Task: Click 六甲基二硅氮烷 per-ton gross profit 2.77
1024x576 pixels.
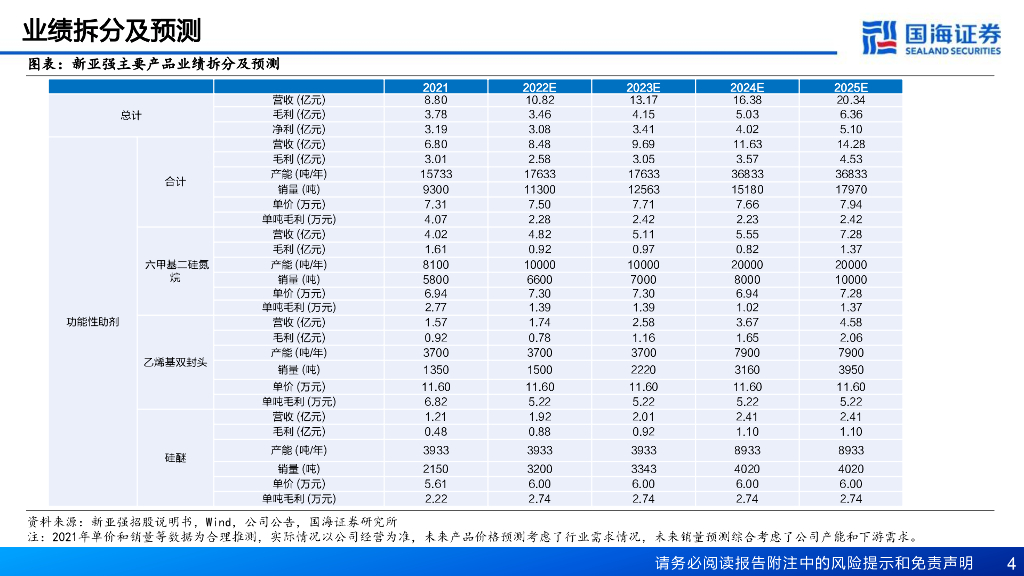Action: [436, 307]
